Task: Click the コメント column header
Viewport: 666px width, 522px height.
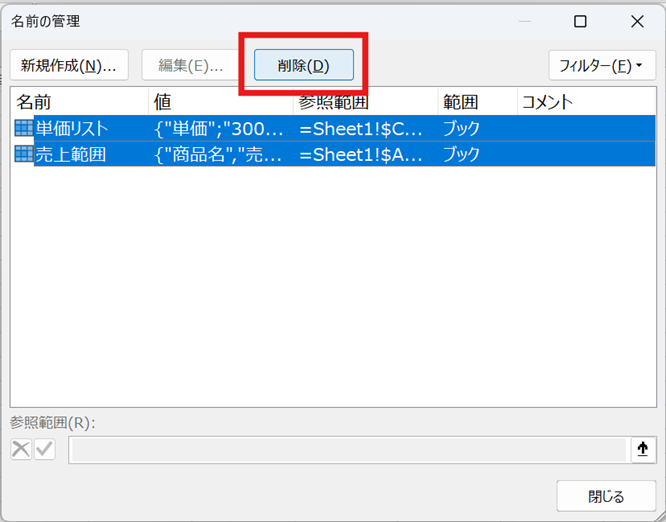Action: [x=585, y=102]
